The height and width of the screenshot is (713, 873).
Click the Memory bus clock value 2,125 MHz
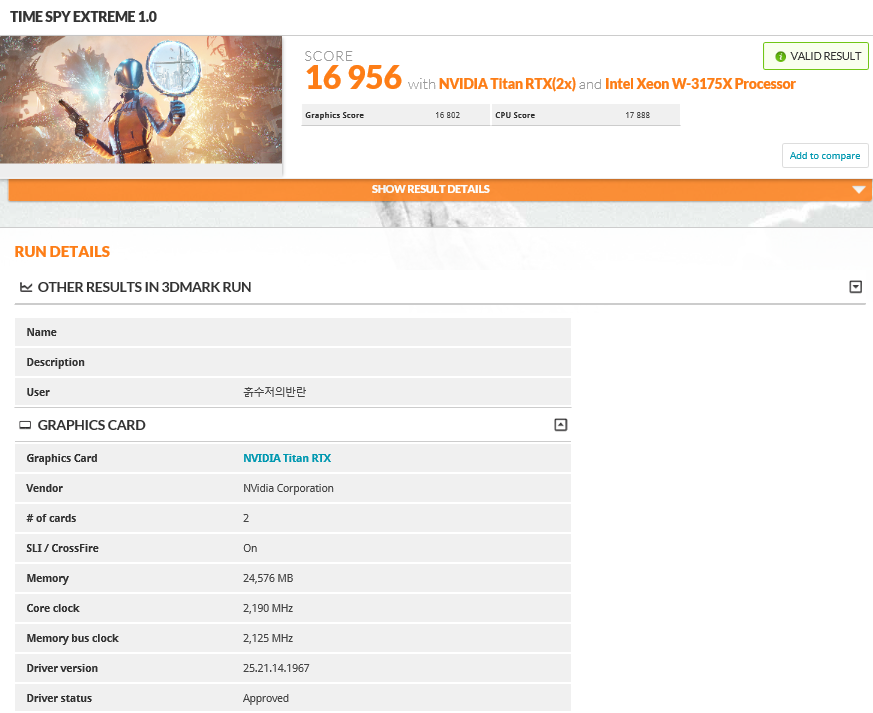[x=268, y=638]
